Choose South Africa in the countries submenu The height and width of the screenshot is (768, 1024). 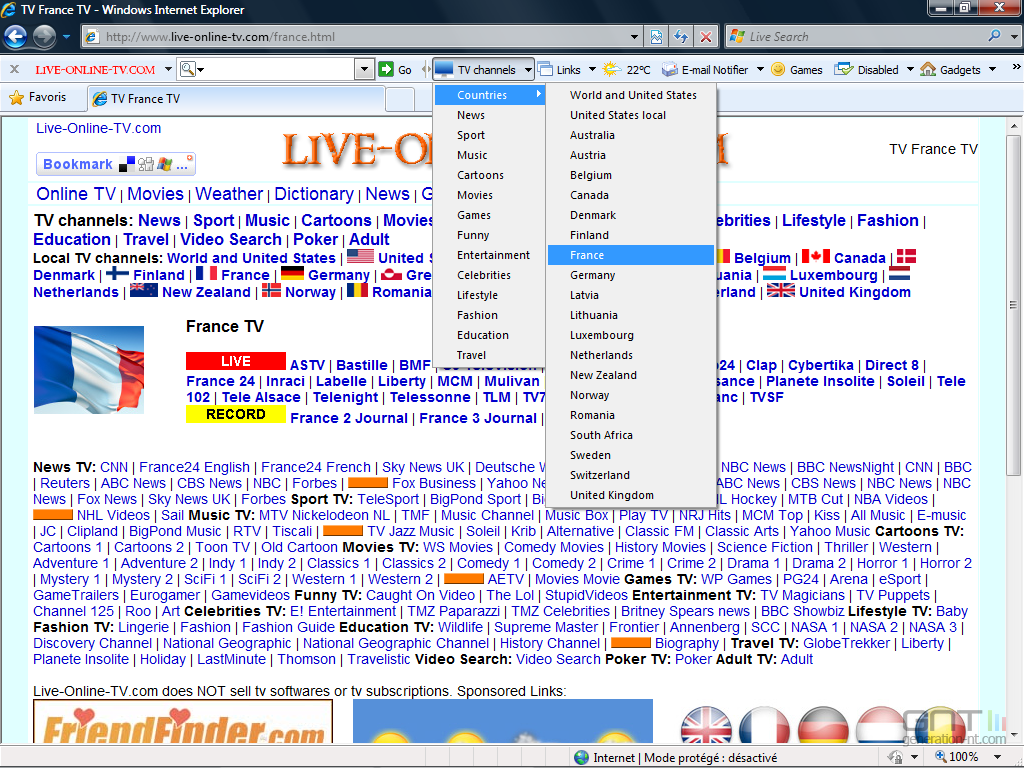pyautogui.click(x=631, y=435)
